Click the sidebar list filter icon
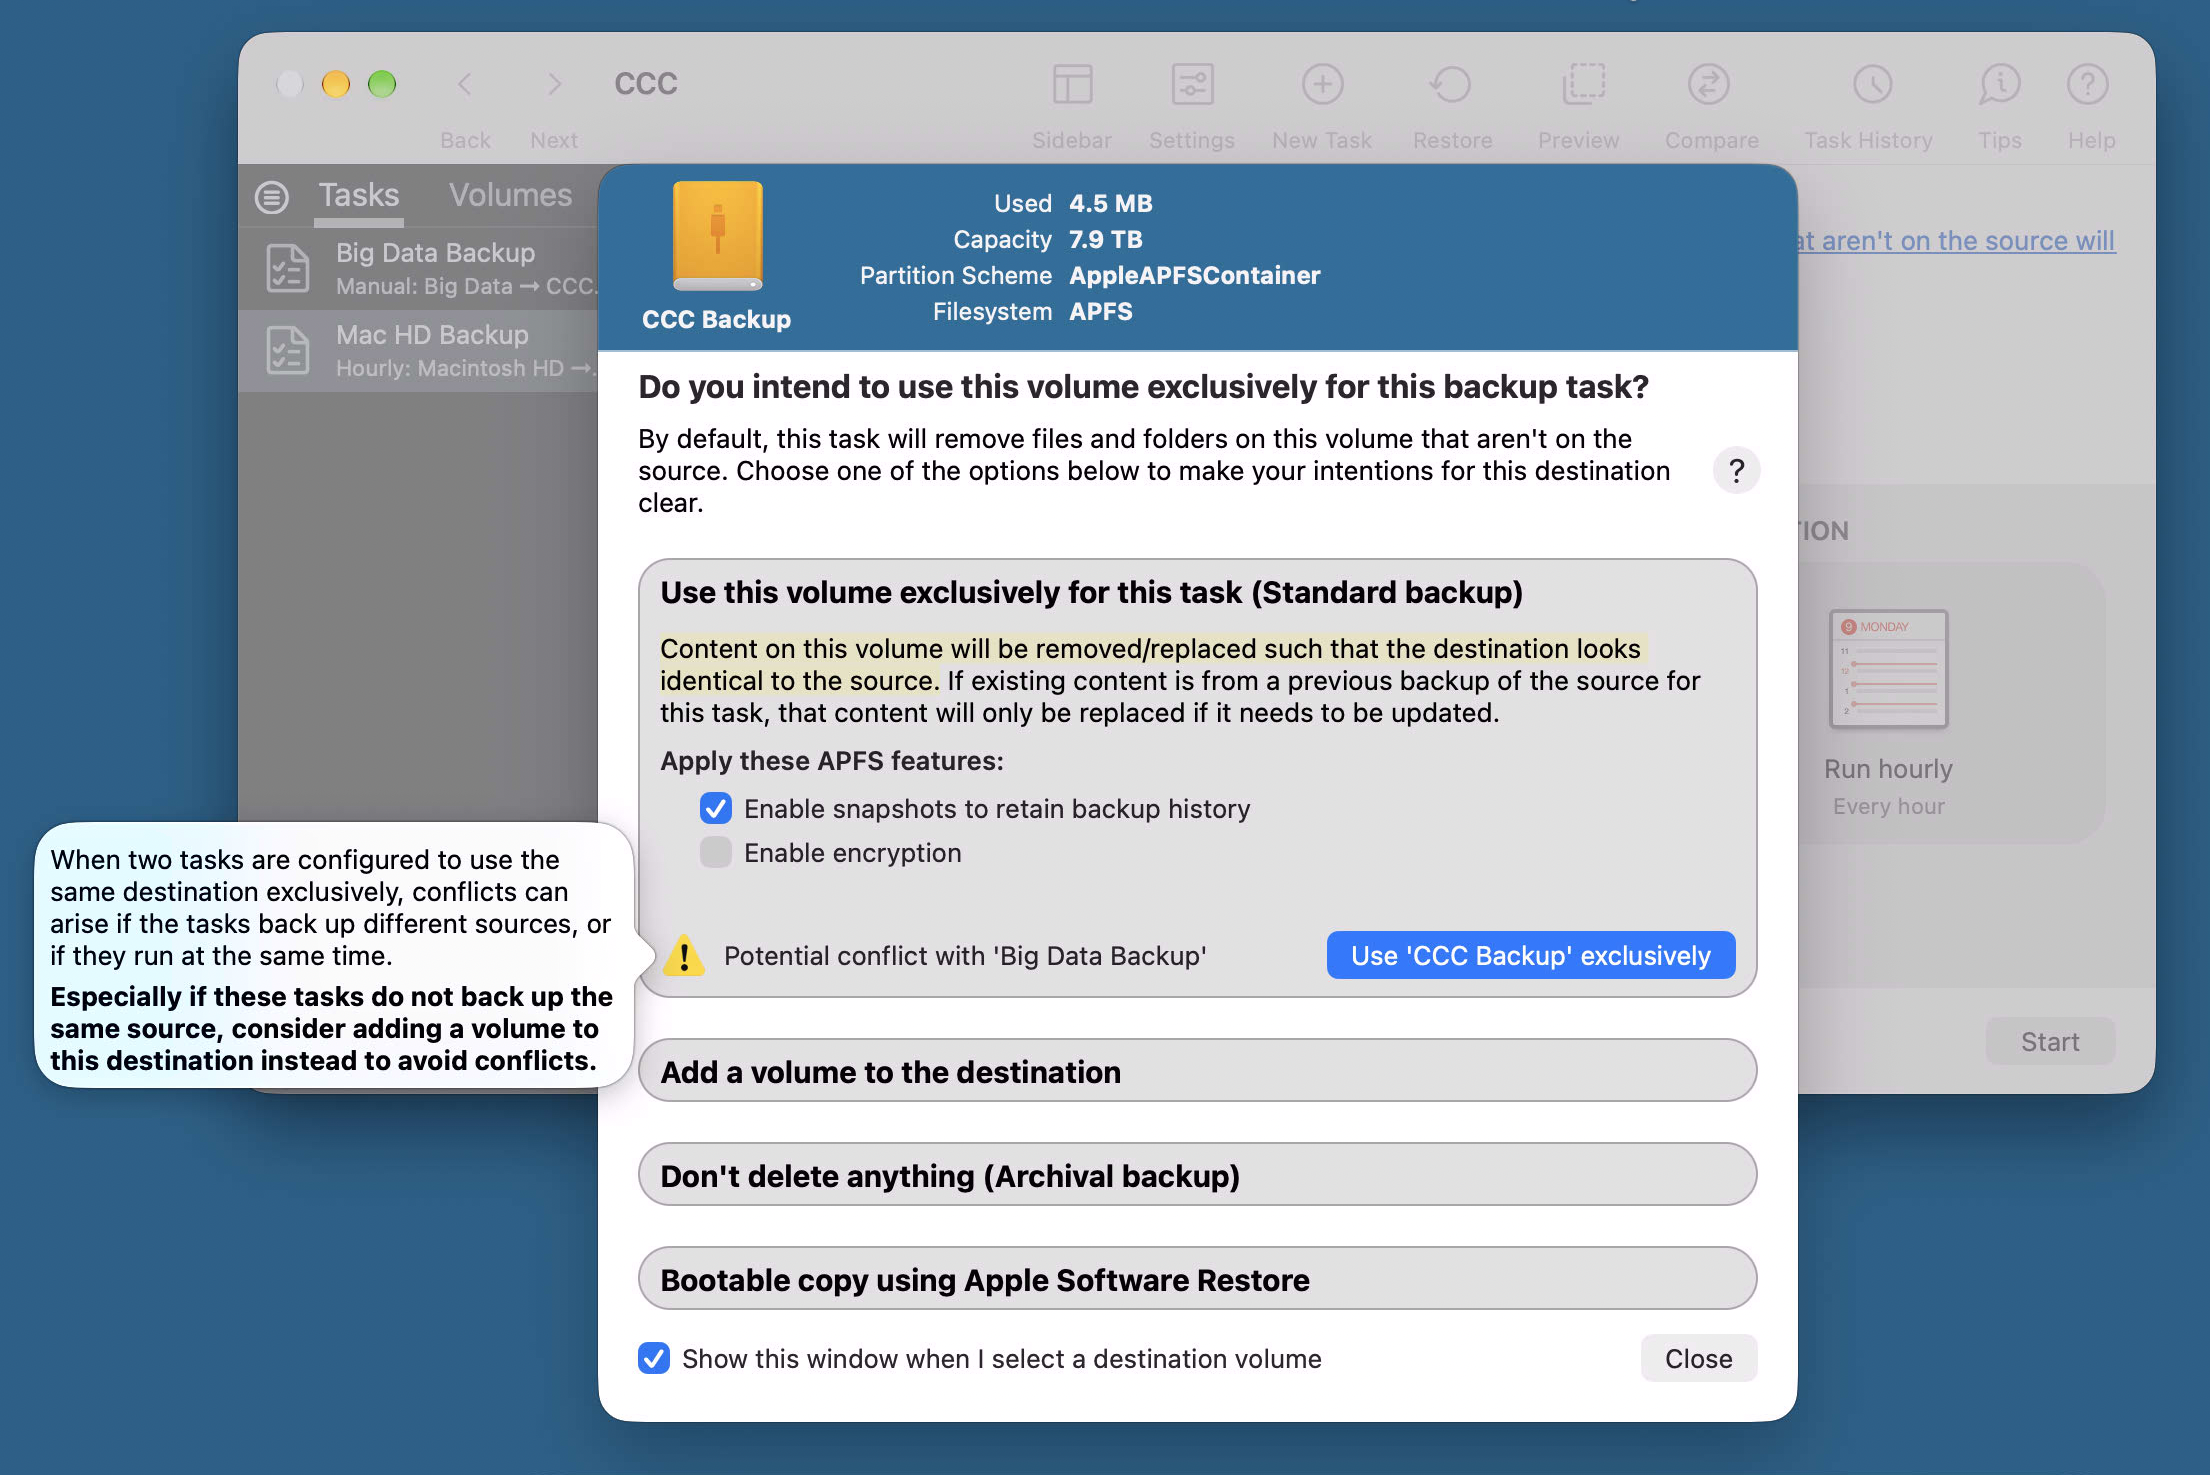 click(x=271, y=197)
